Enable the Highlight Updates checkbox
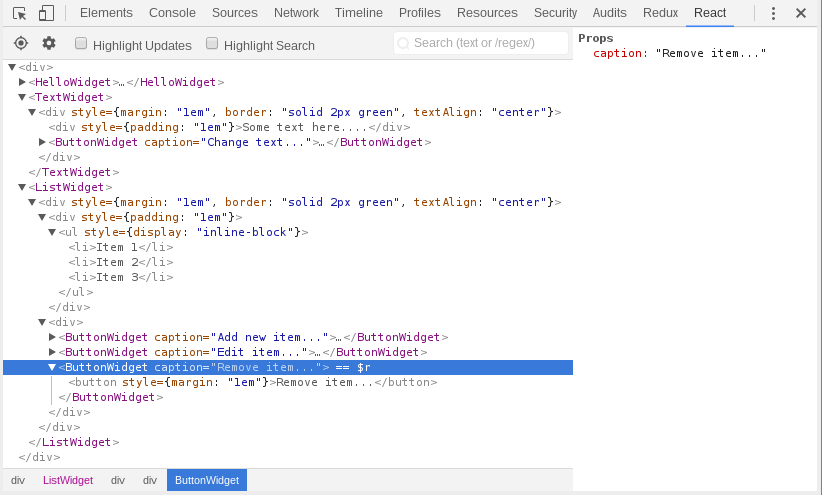This screenshot has width=822, height=495. (81, 44)
